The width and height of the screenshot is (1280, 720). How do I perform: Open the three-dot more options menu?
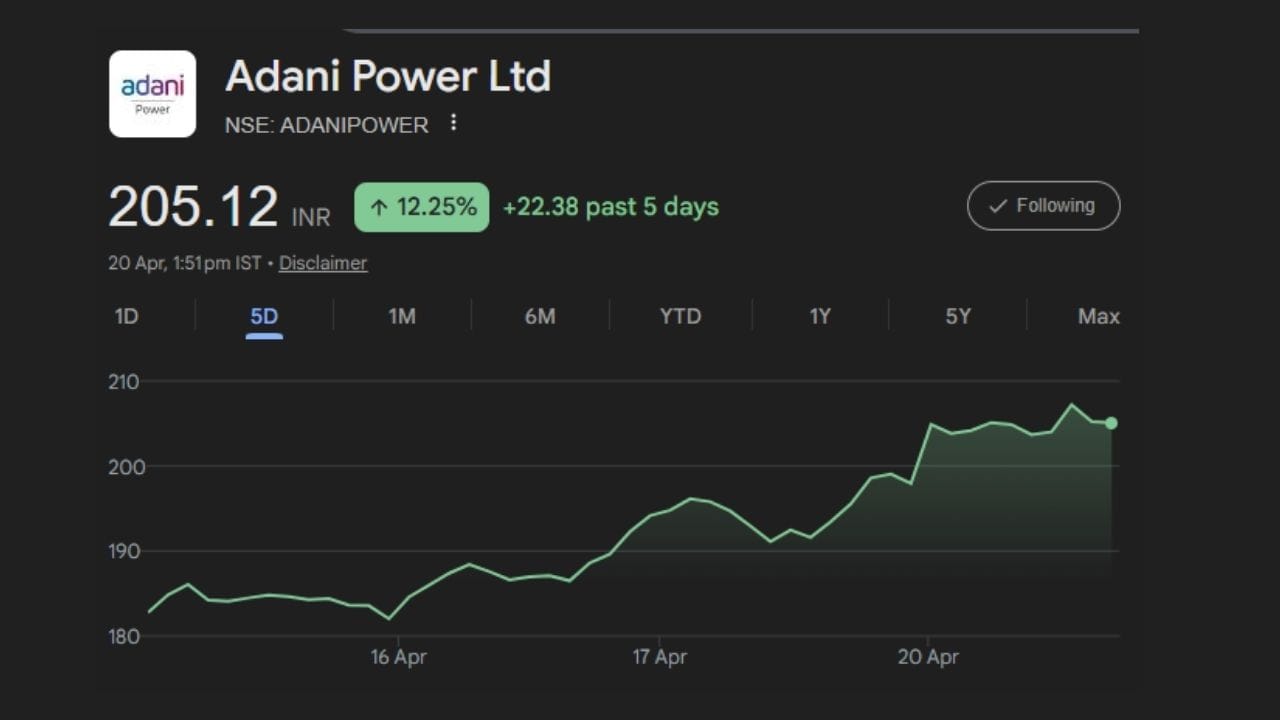point(453,123)
